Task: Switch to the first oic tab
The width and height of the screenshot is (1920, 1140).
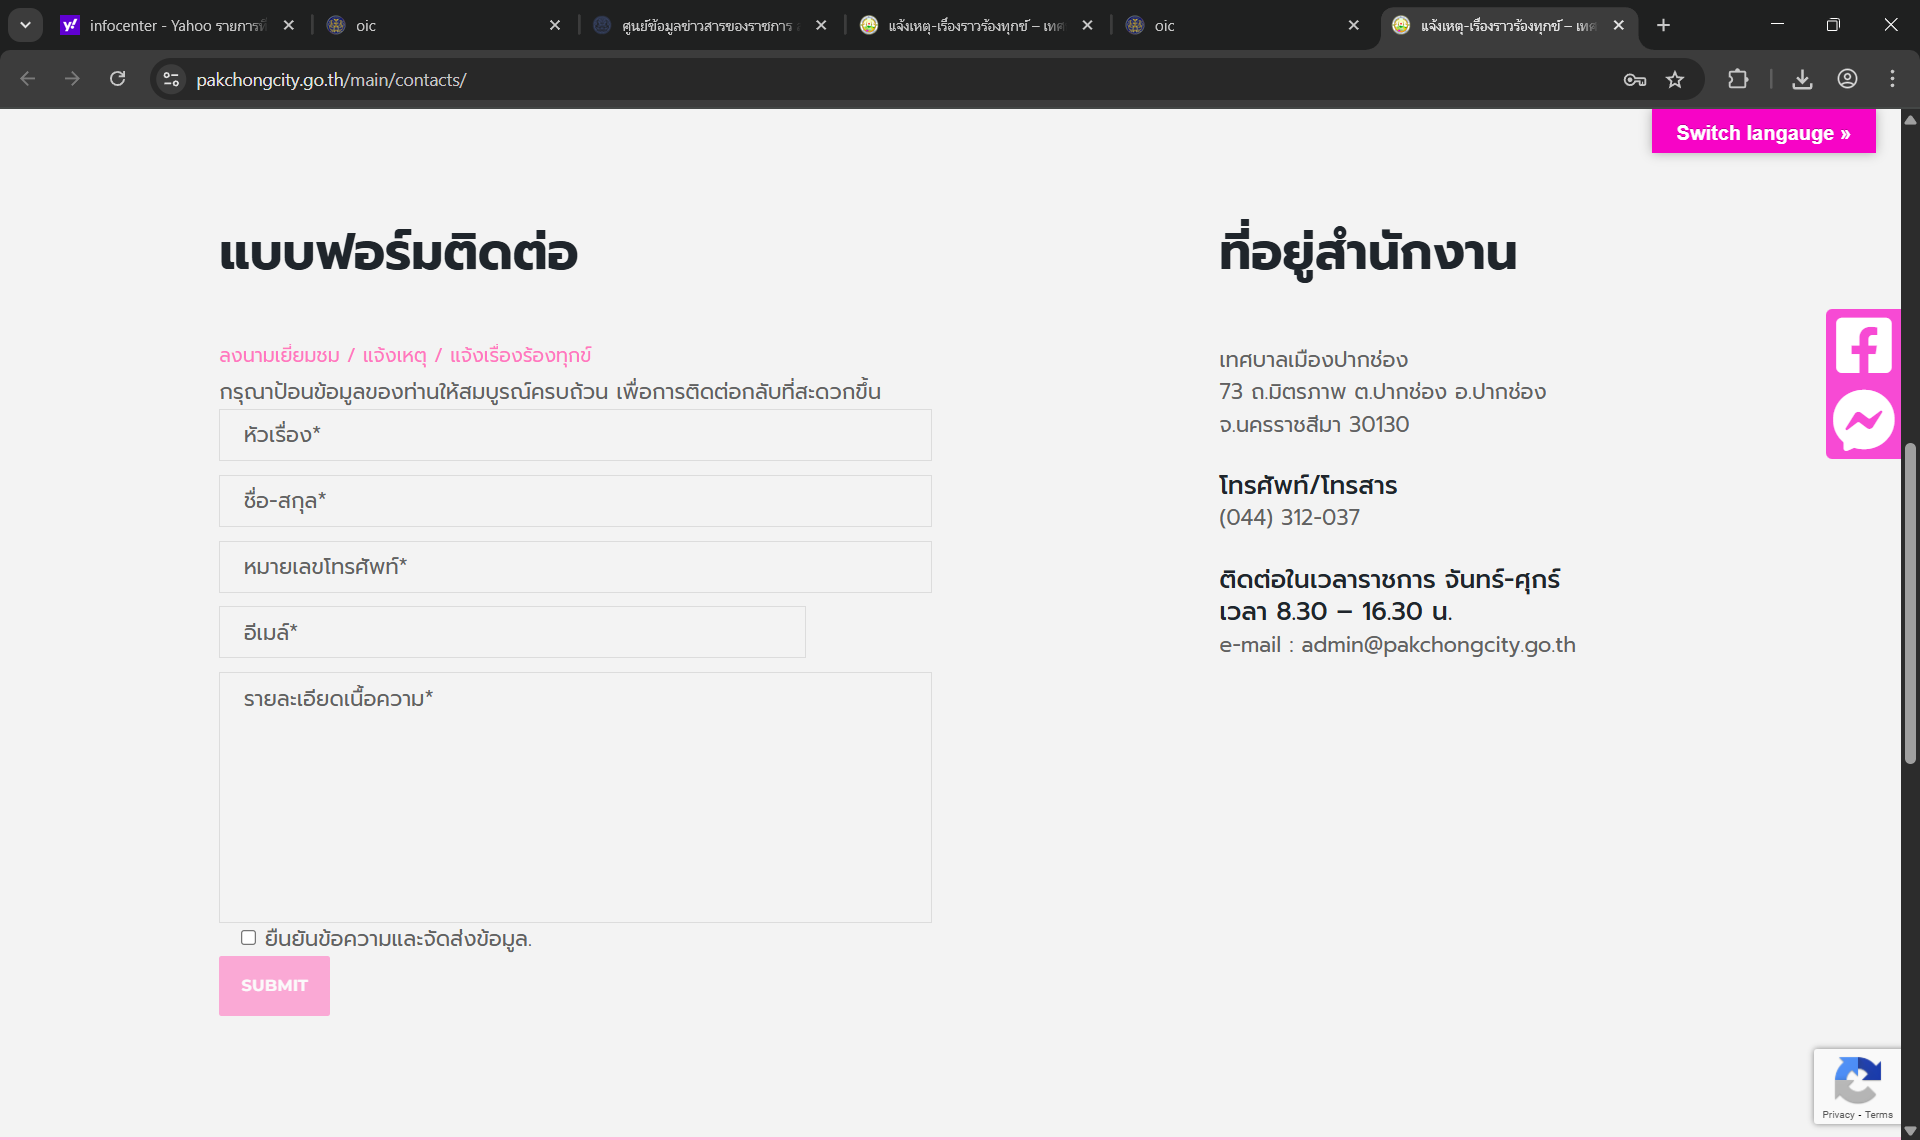Action: [445, 25]
